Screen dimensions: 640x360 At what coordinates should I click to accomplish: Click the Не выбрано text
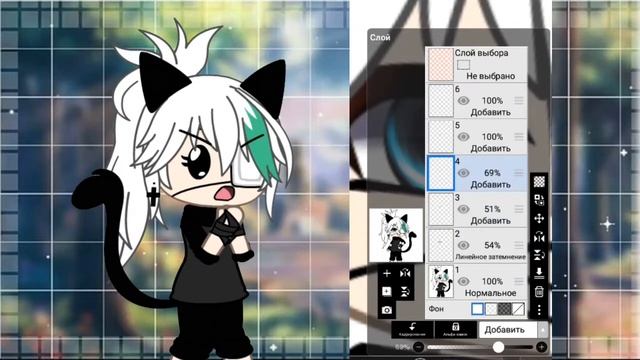[x=491, y=76]
